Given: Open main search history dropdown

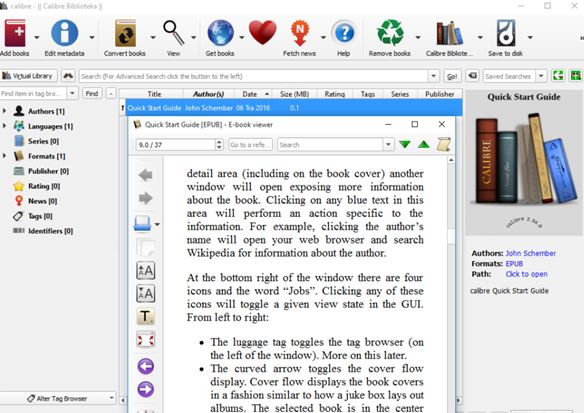Looking at the screenshot, I should (434, 76).
